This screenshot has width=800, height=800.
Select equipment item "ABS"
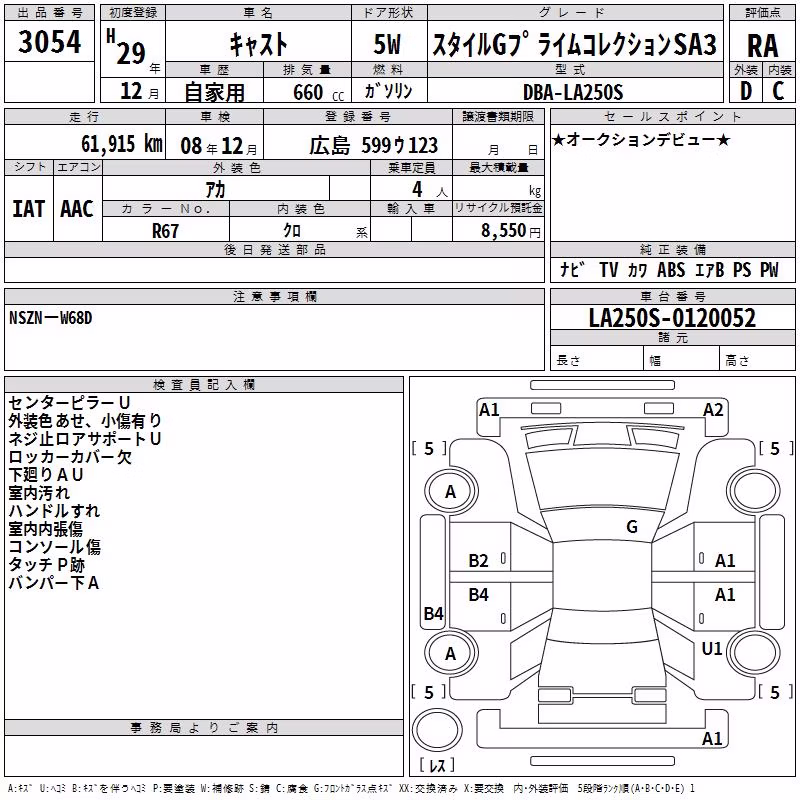tap(671, 269)
